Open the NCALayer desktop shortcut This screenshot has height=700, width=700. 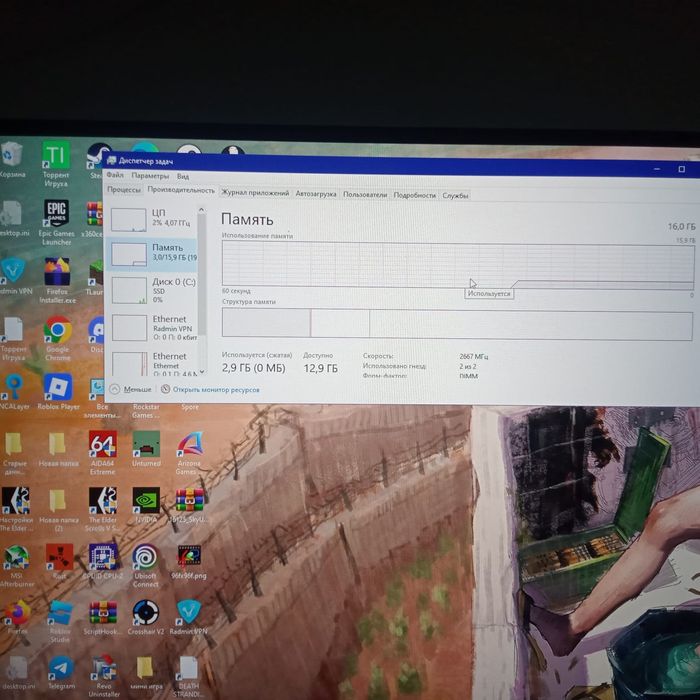pos(13,391)
